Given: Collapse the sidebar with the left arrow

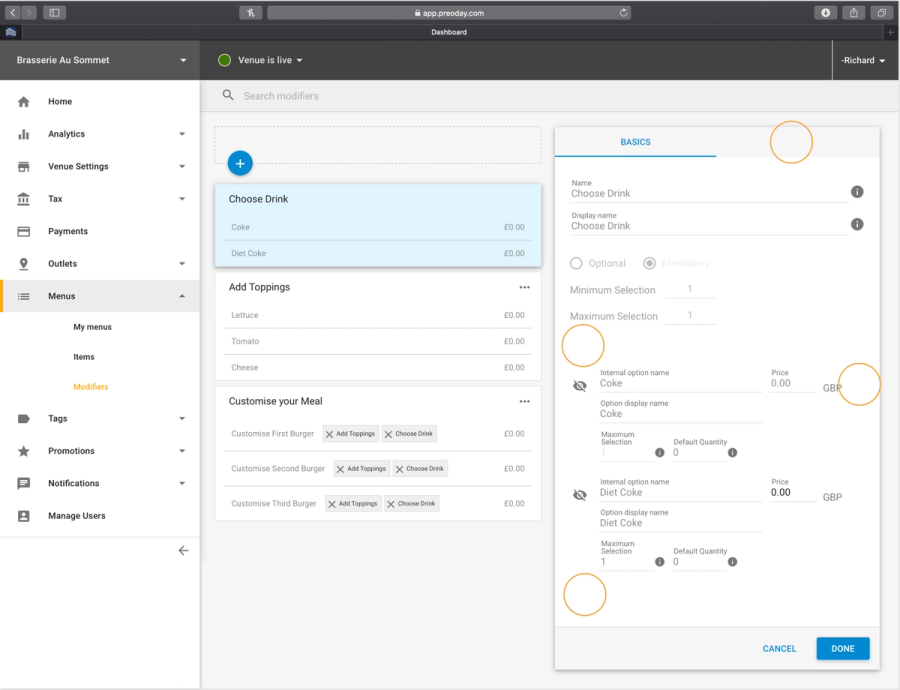Looking at the screenshot, I should click(183, 551).
